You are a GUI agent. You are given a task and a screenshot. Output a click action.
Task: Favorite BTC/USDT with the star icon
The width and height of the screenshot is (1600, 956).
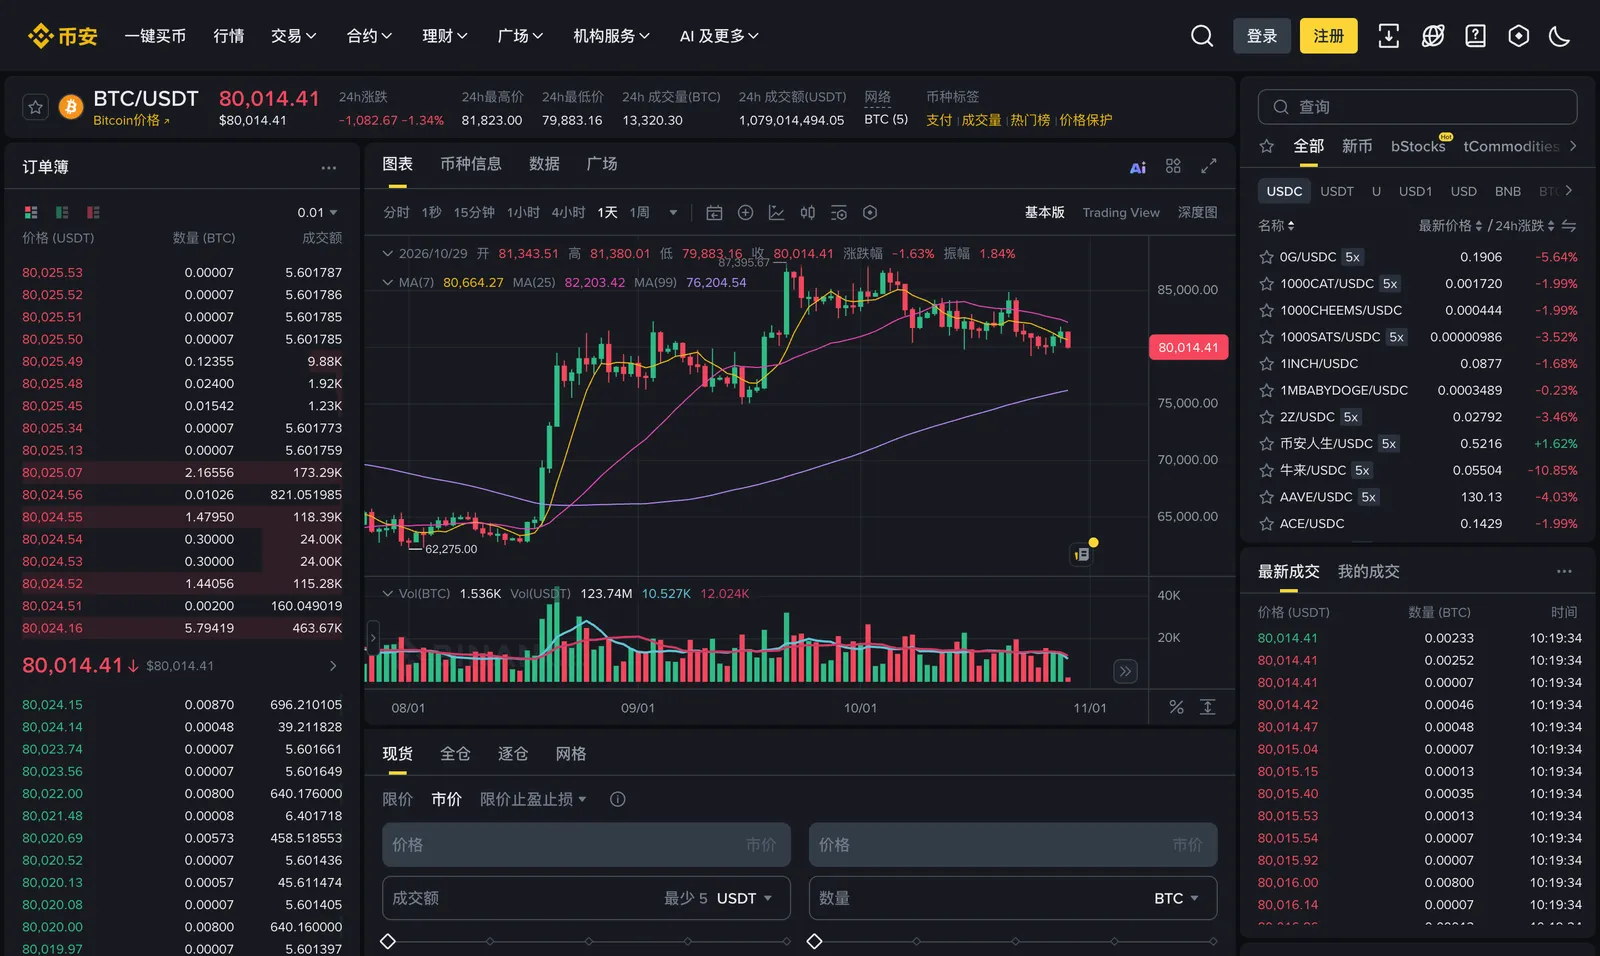pyautogui.click(x=36, y=106)
